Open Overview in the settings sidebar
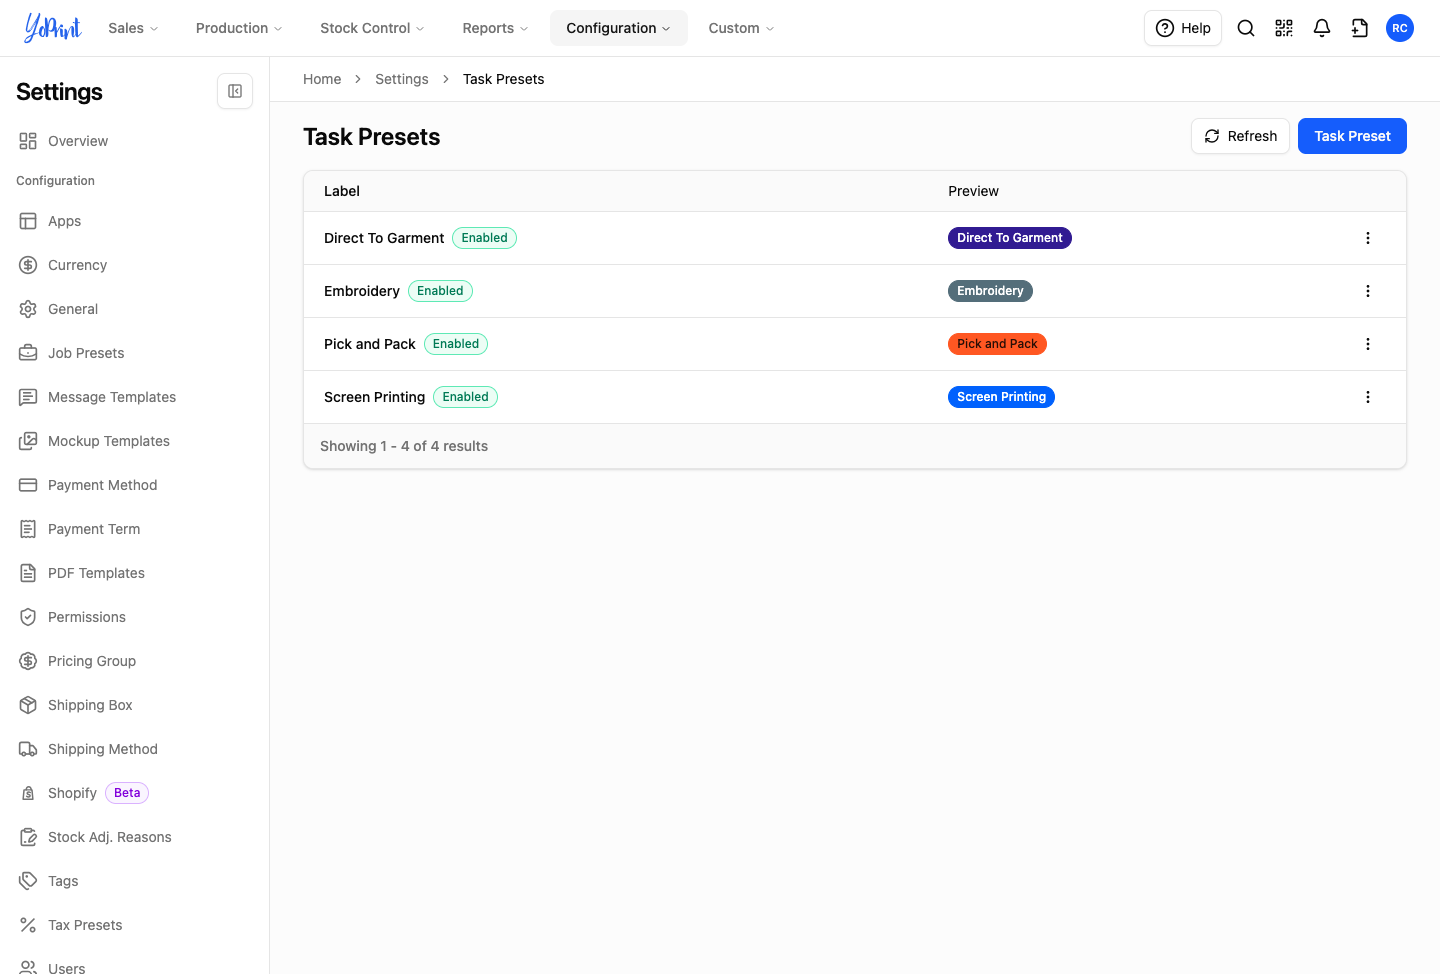This screenshot has height=974, width=1440. click(x=134, y=141)
